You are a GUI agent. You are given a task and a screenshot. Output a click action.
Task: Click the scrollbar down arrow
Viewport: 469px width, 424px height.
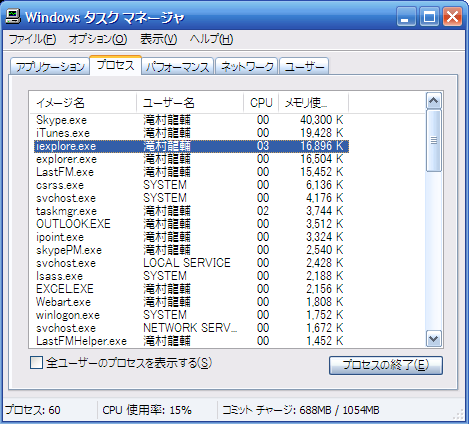[x=434, y=339]
